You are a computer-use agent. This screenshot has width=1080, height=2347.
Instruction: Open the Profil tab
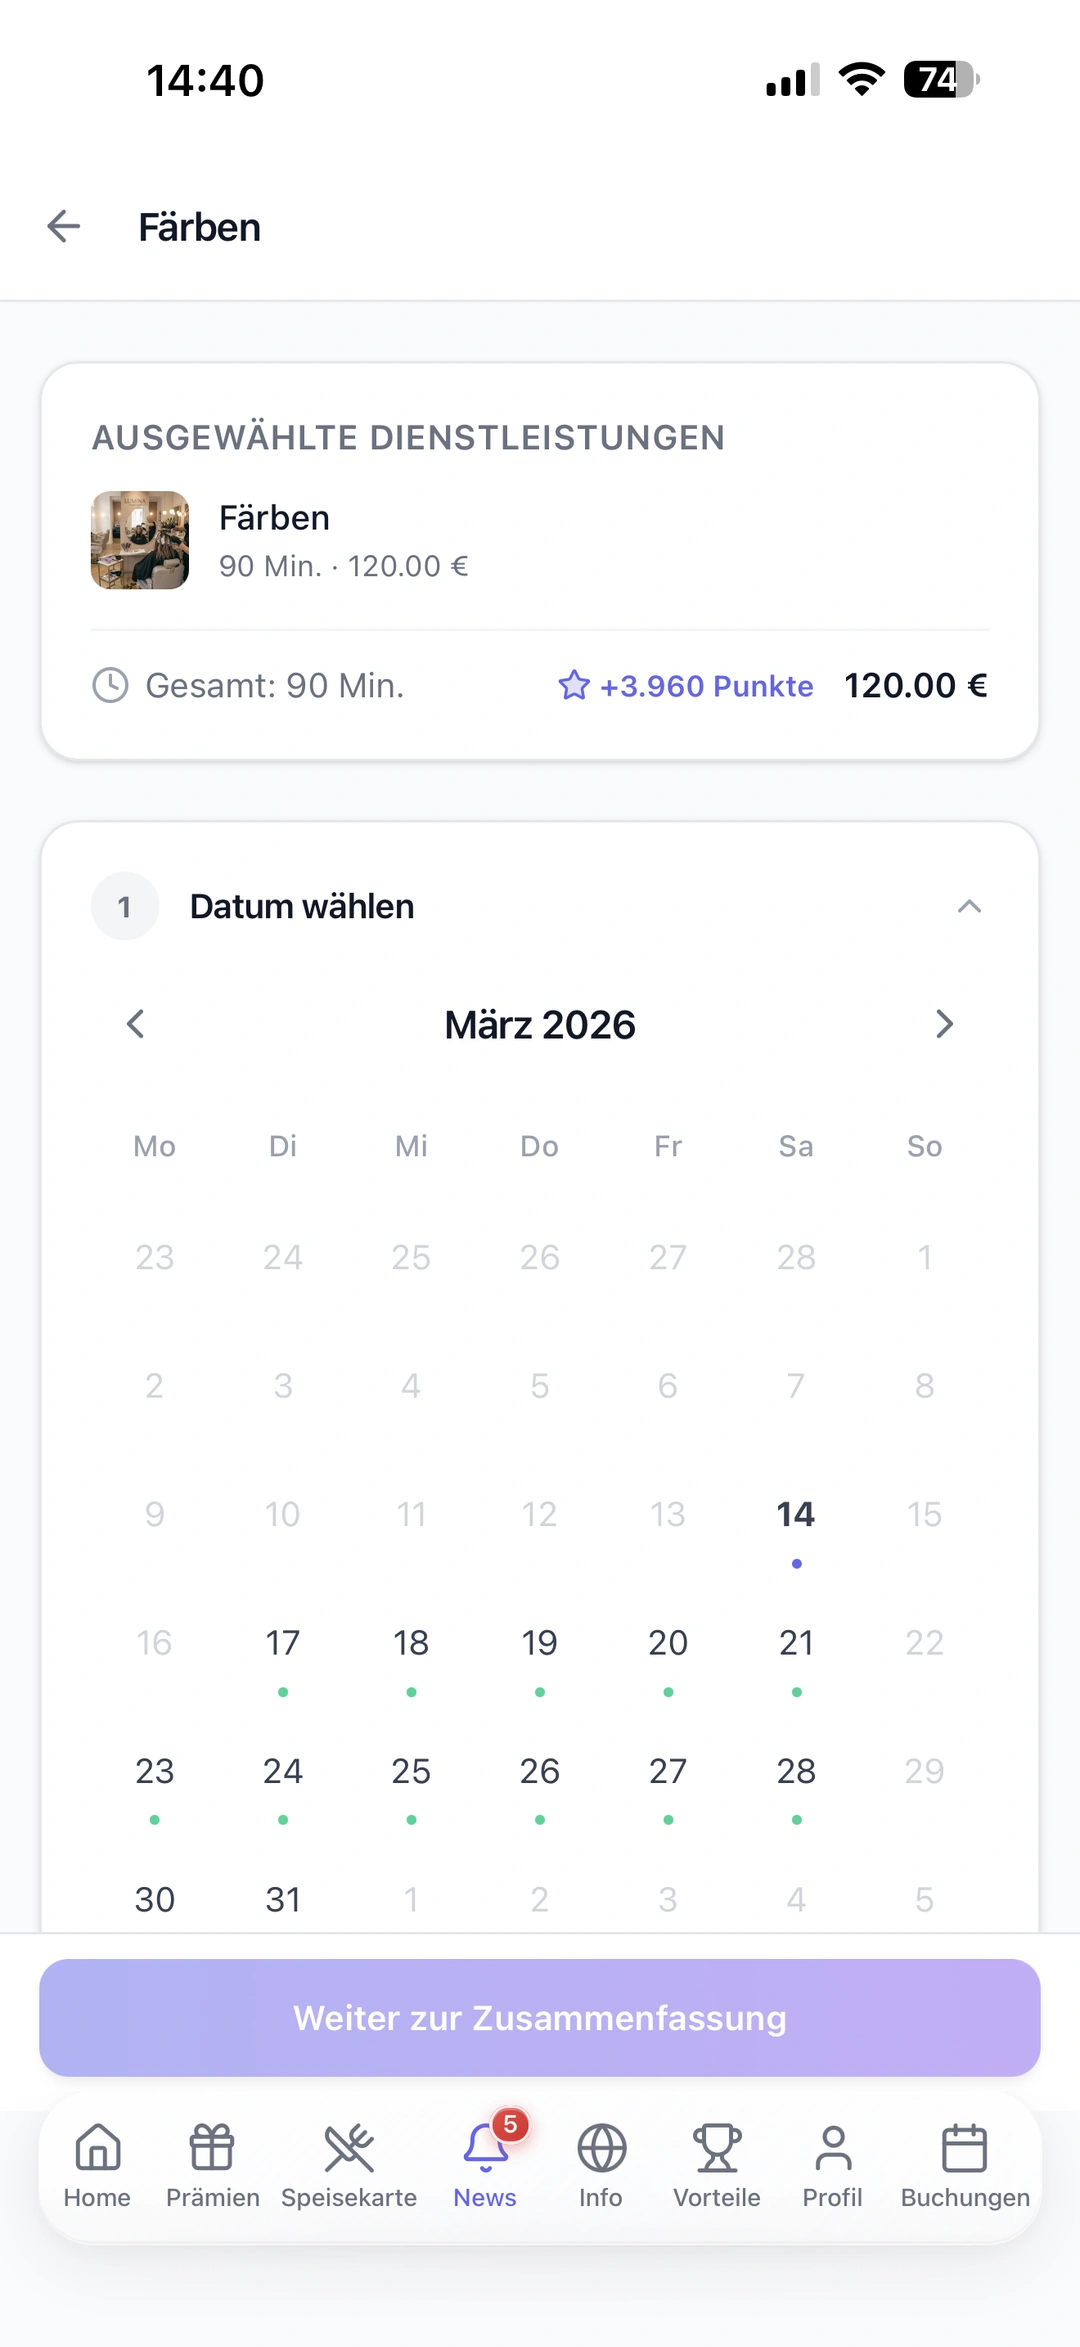832,2166
